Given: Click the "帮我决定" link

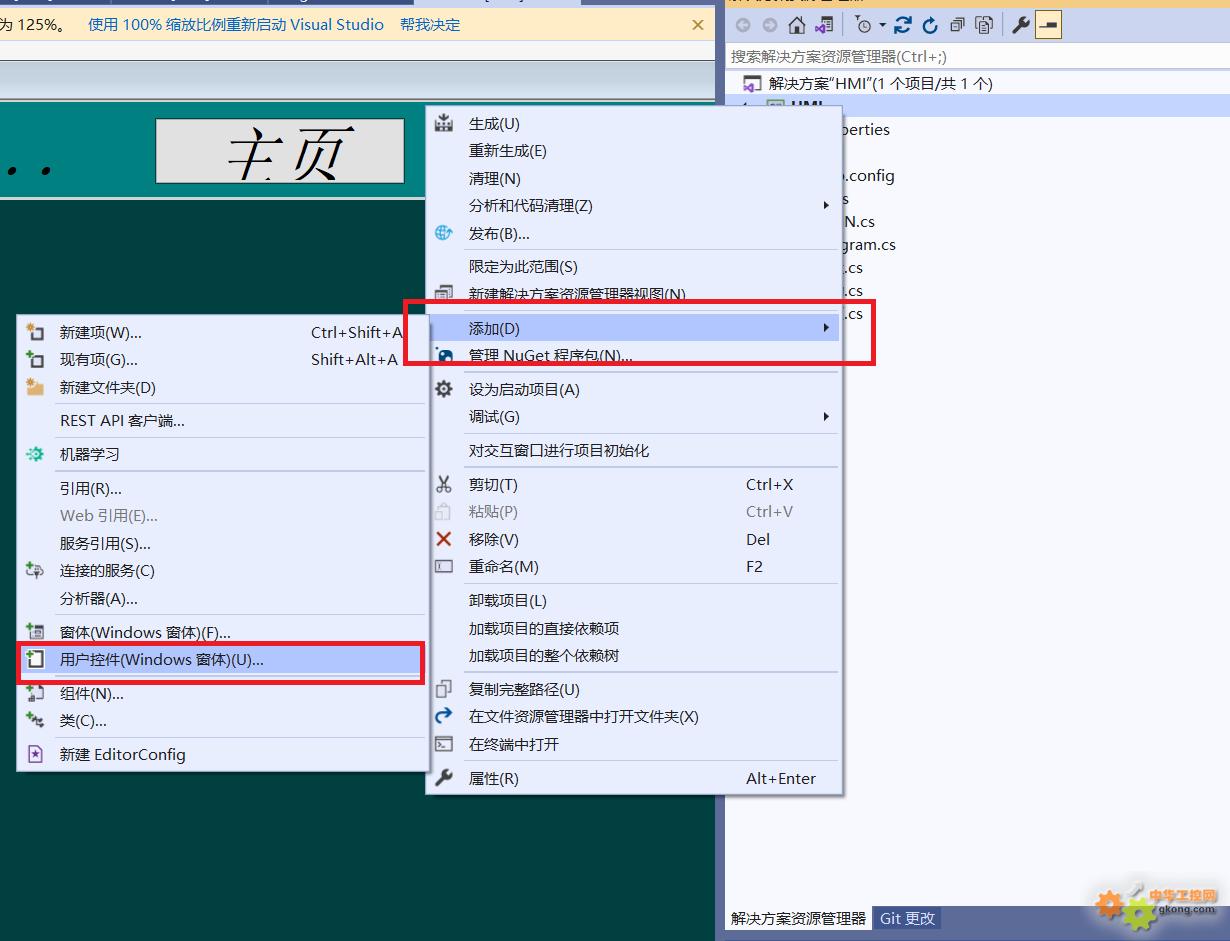Looking at the screenshot, I should (430, 24).
